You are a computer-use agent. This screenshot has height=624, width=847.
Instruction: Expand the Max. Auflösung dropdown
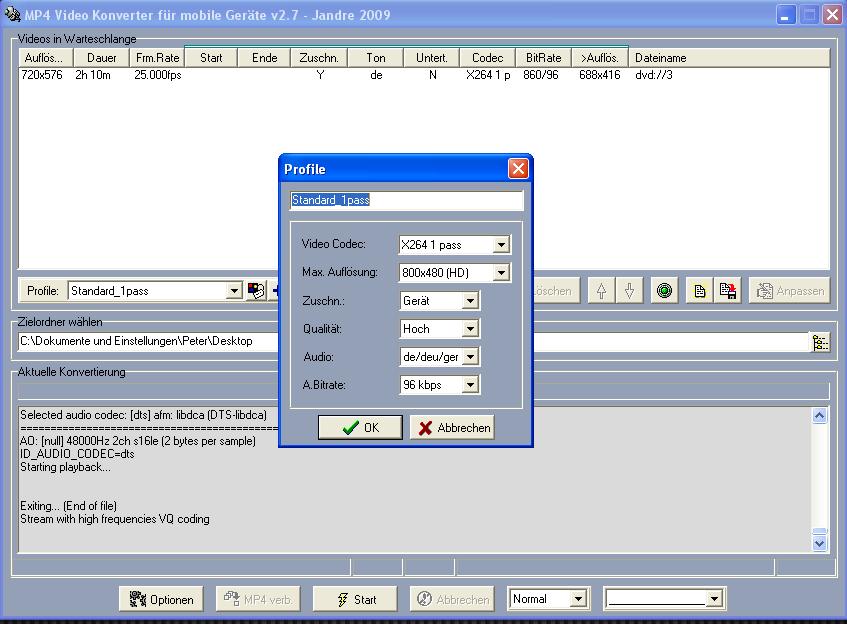pyautogui.click(x=501, y=273)
